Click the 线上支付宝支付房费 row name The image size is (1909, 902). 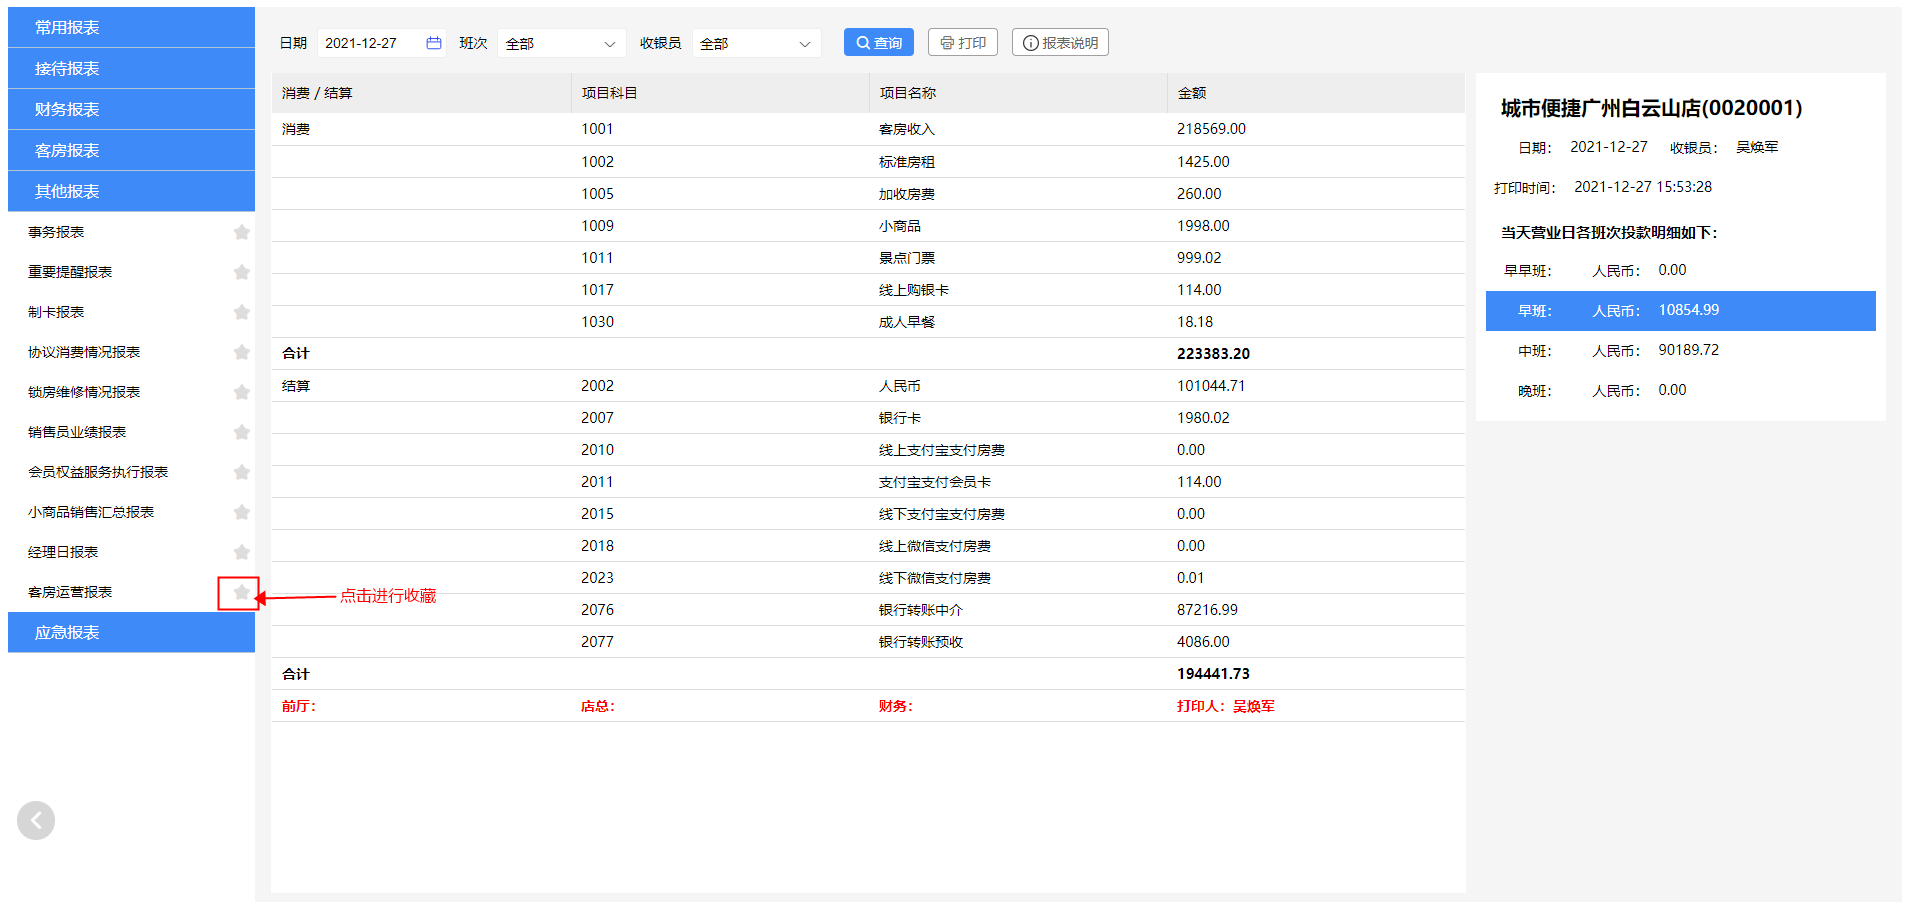tap(942, 450)
